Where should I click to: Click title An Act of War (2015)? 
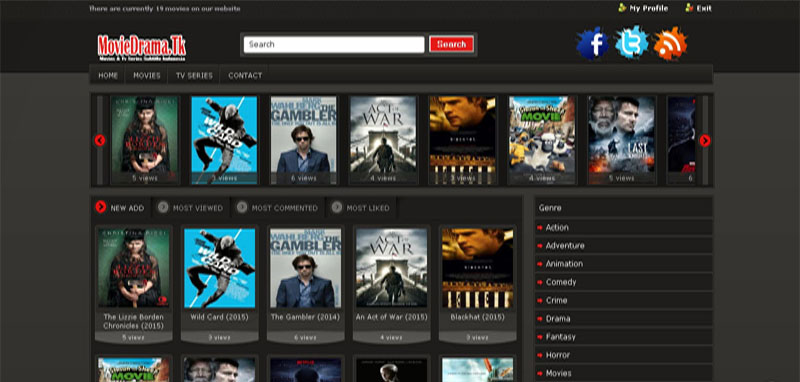click(391, 317)
